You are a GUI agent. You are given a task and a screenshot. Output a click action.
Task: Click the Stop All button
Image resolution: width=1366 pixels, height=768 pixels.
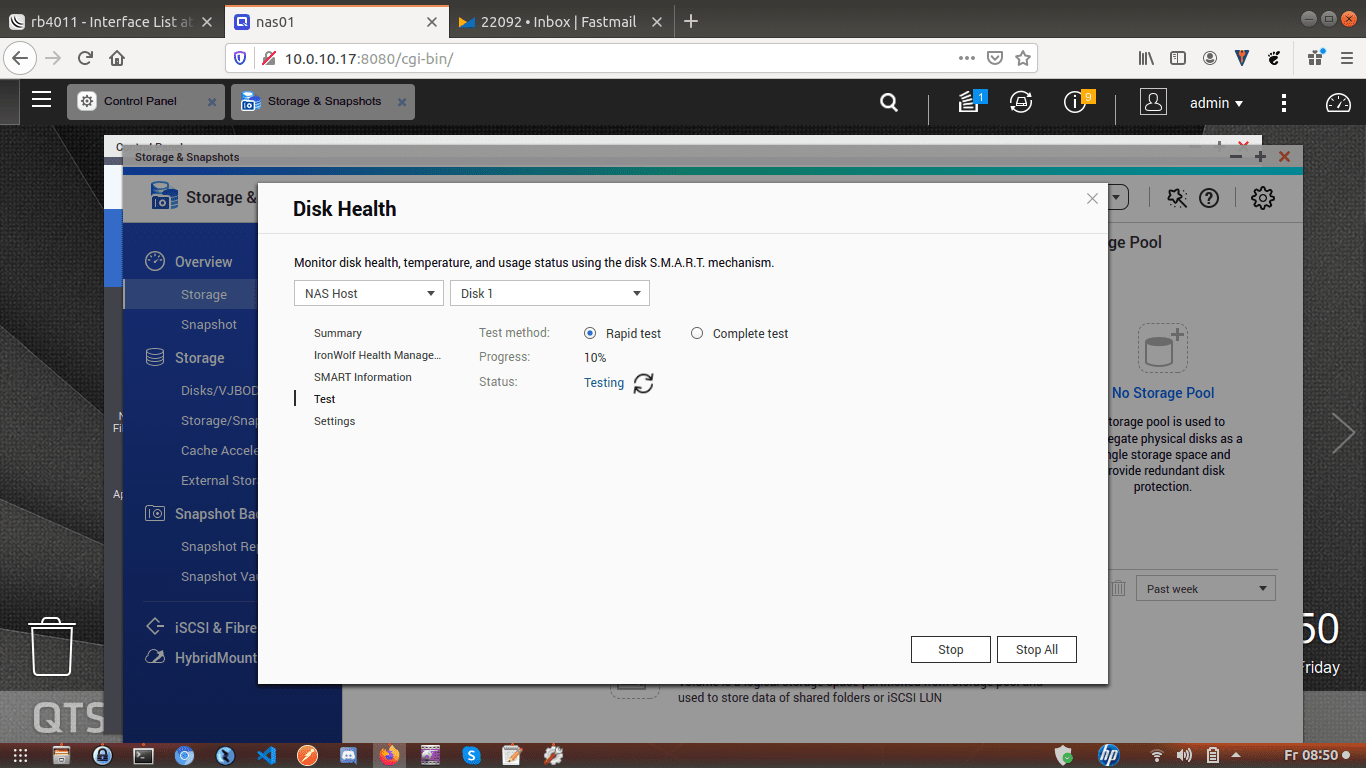point(1037,649)
